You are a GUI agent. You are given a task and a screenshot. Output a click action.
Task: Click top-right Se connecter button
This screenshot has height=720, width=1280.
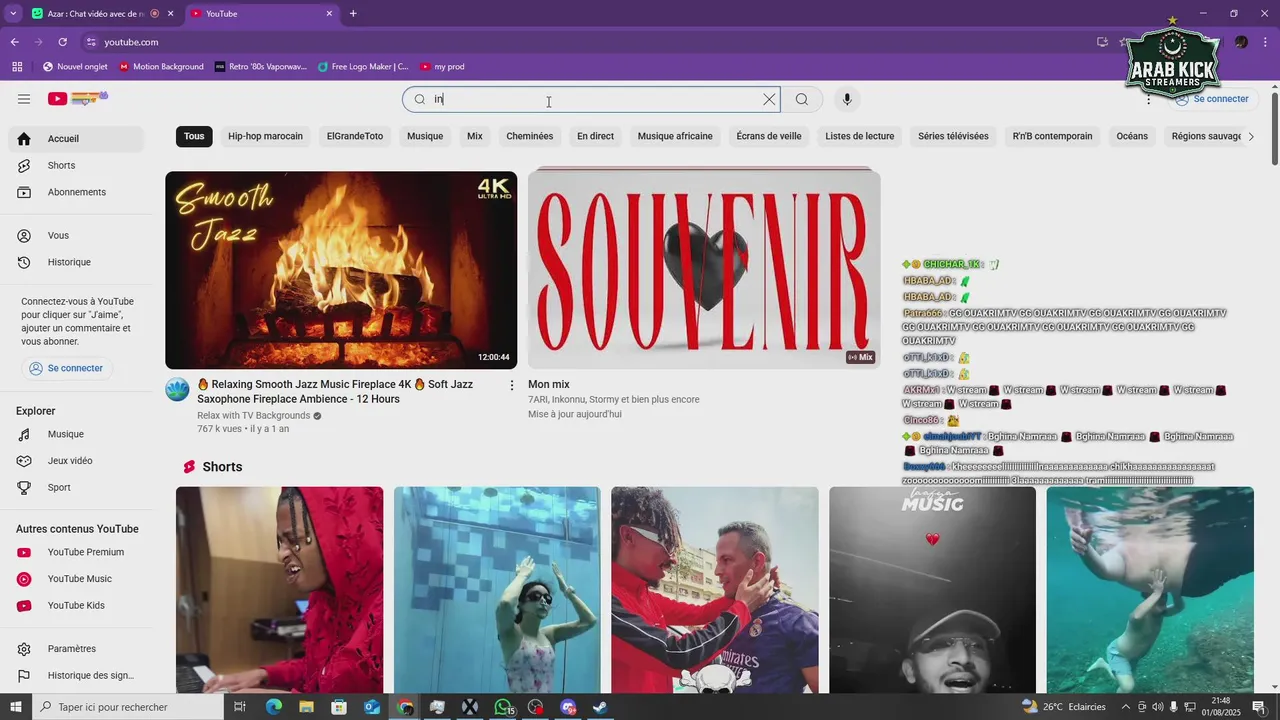(1212, 99)
